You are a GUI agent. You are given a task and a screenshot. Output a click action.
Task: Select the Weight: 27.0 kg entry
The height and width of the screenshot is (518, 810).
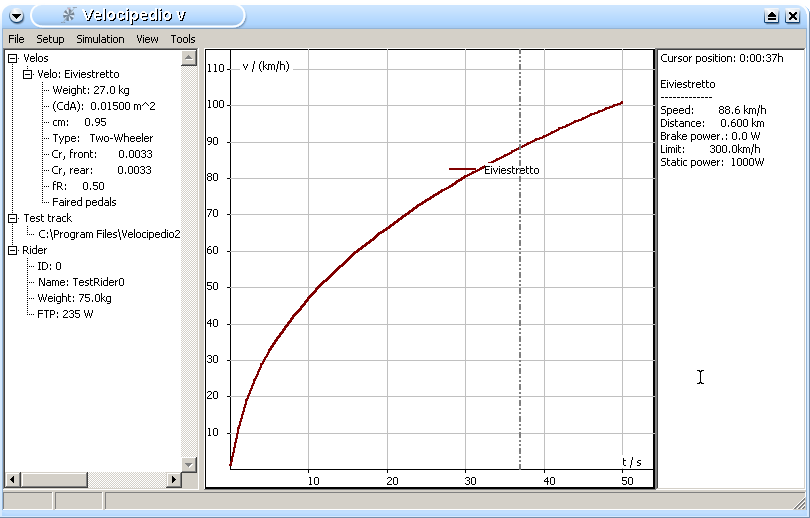pyautogui.click(x=91, y=90)
